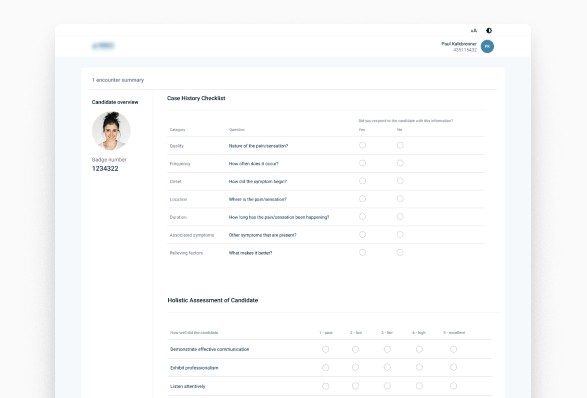The height and width of the screenshot is (398, 587).
Task: Rate Exhibit professionalism as 3 - fair
Action: coord(387,367)
